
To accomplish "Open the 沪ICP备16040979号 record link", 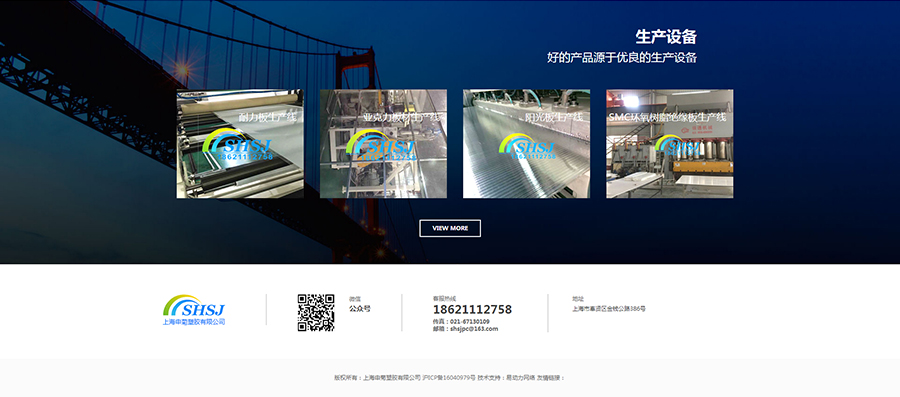I will coord(449,378).
